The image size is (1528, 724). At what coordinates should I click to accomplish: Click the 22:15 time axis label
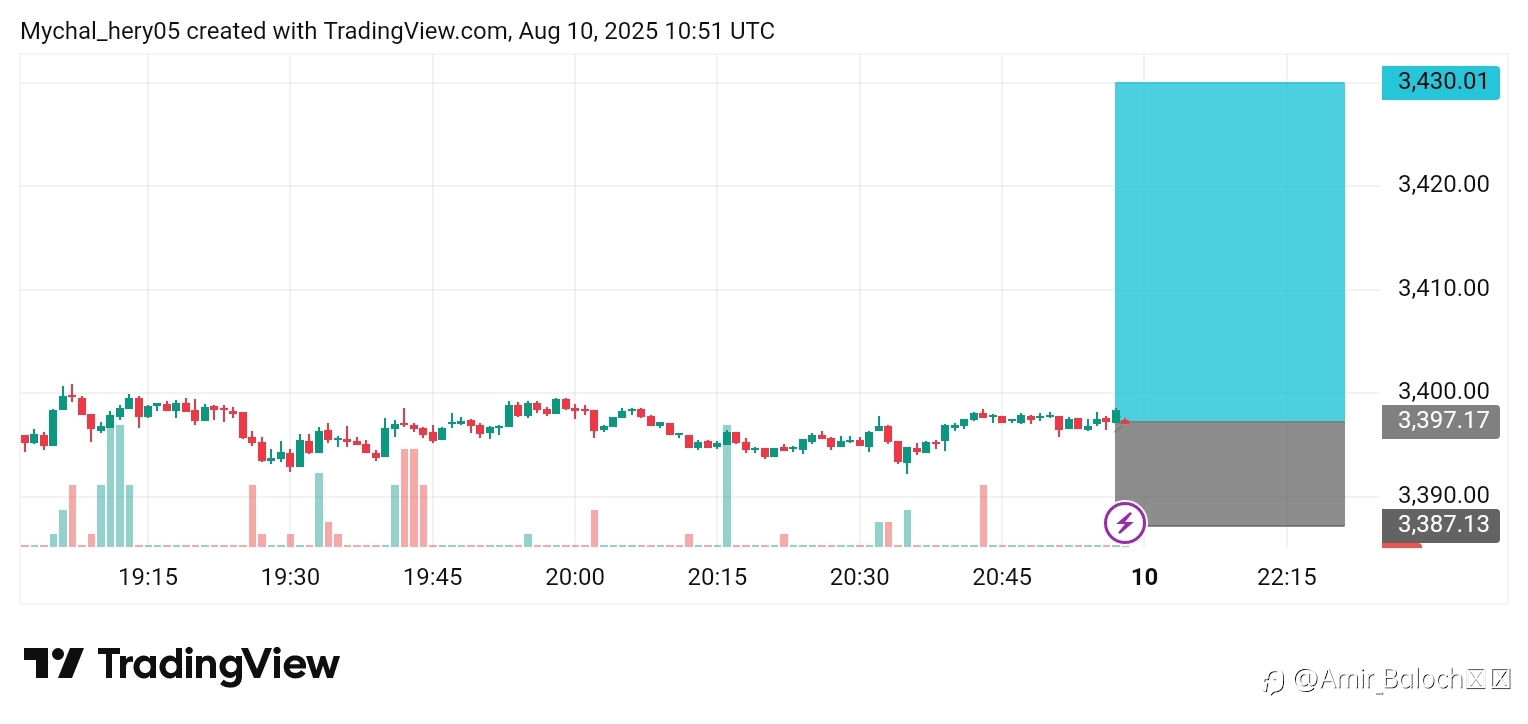1286,577
